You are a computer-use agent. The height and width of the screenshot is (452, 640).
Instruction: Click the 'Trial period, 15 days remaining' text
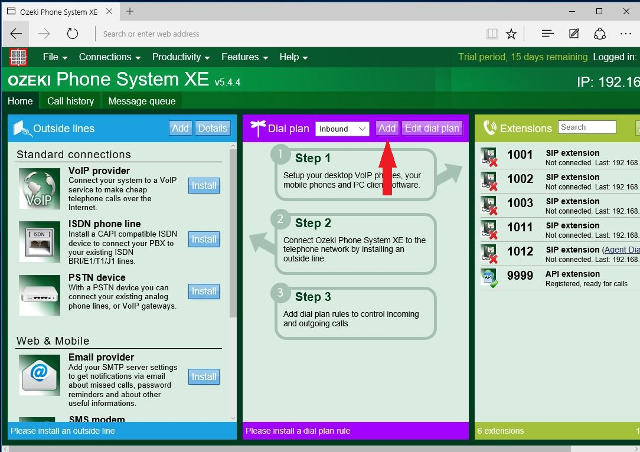click(x=522, y=57)
